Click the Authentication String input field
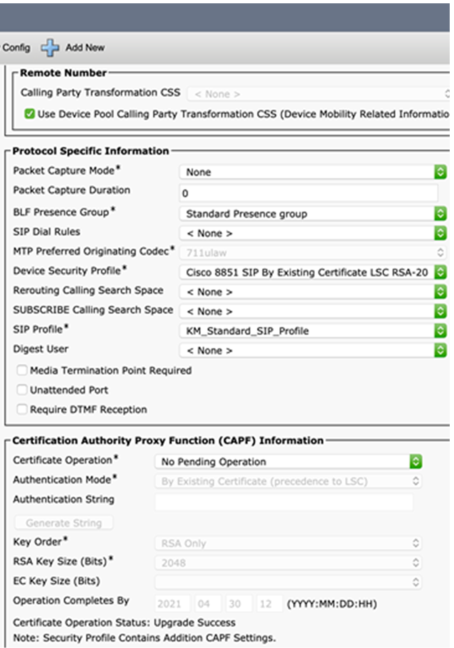Image resolution: width=454 pixels, height=648 pixels. coord(284,502)
